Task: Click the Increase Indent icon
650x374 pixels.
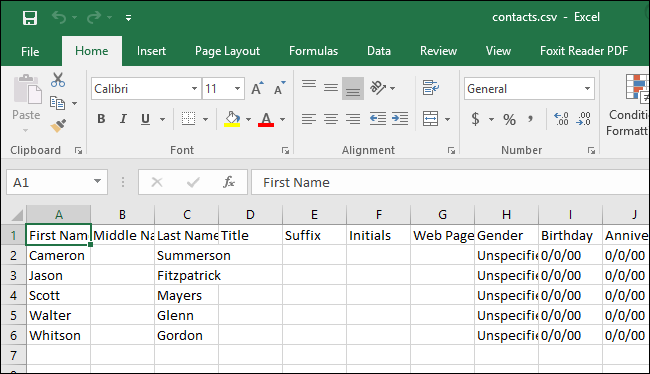Action: pos(400,119)
